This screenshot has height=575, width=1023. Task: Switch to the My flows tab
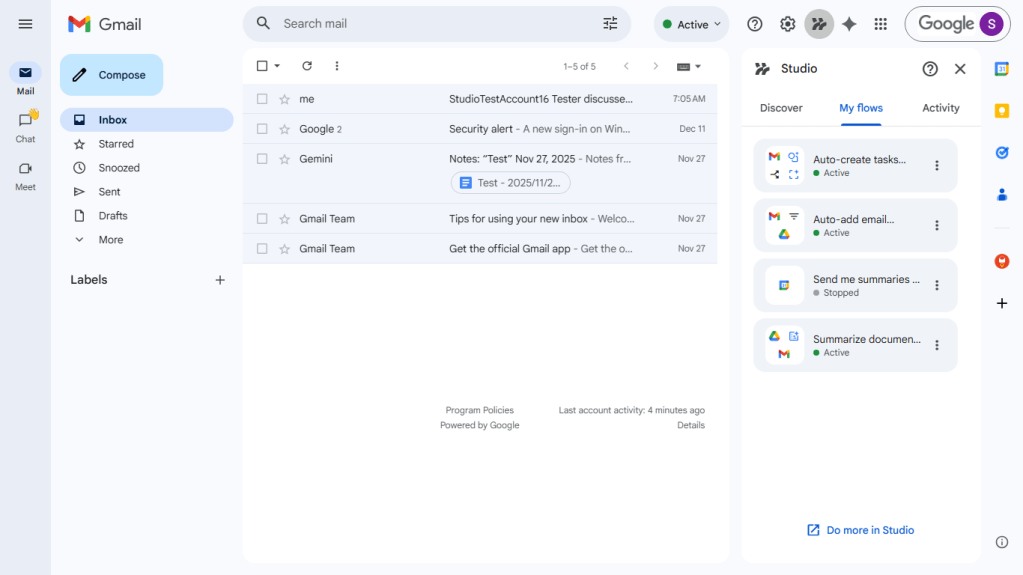click(861, 108)
